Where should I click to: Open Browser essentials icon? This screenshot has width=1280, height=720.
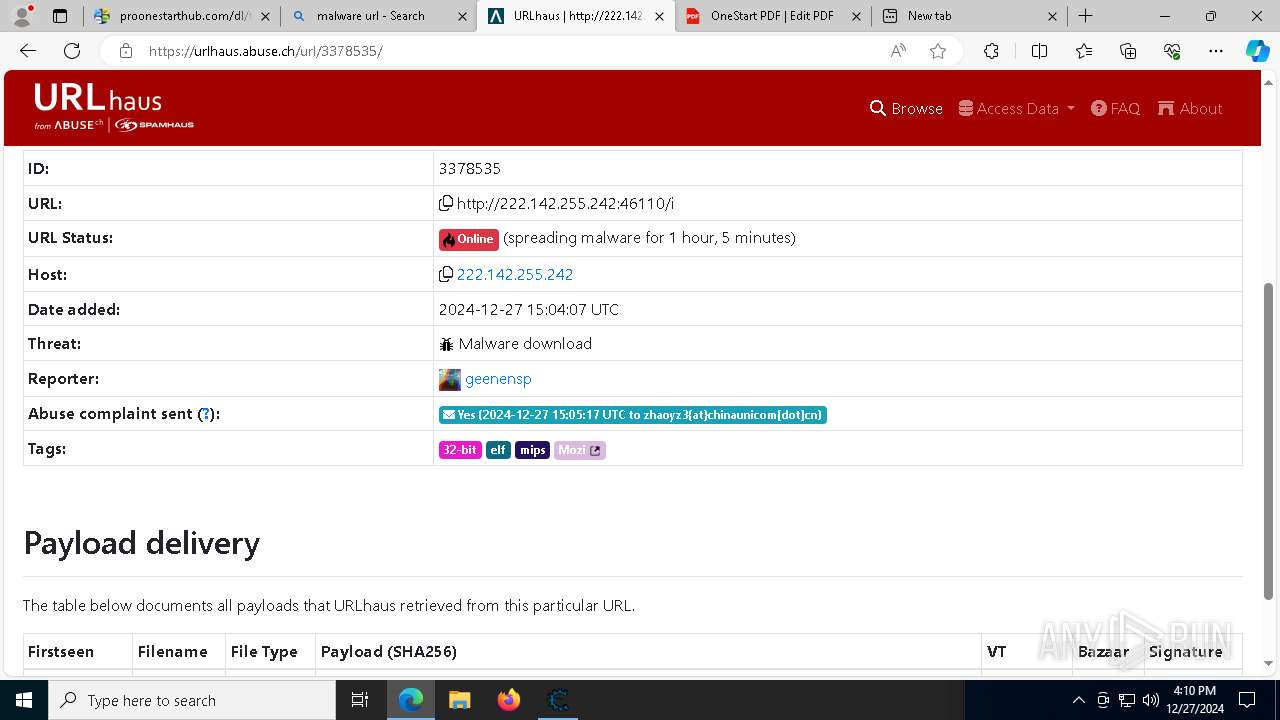pos(1172,51)
